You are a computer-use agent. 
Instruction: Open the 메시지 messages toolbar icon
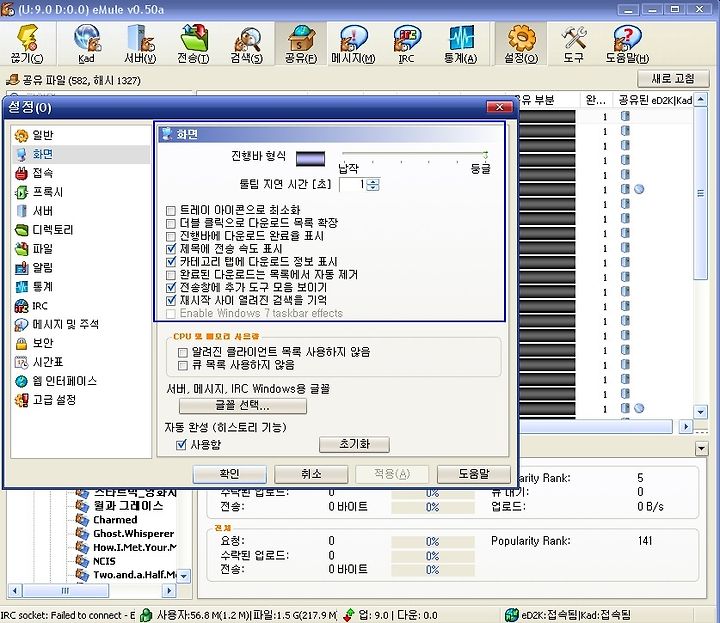[353, 44]
